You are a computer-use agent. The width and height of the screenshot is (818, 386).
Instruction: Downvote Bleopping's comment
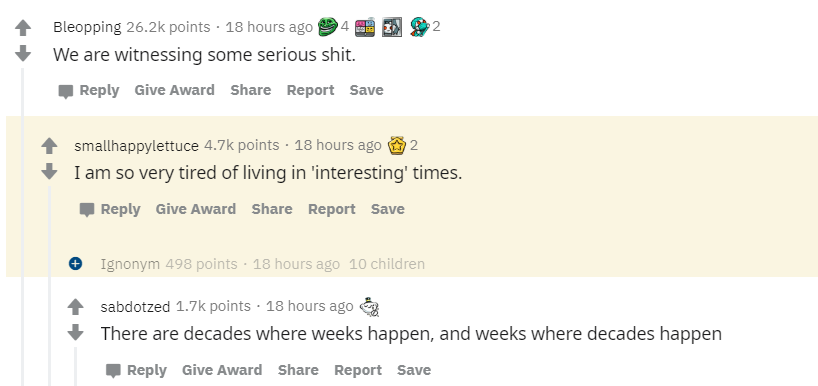[x=22, y=53]
